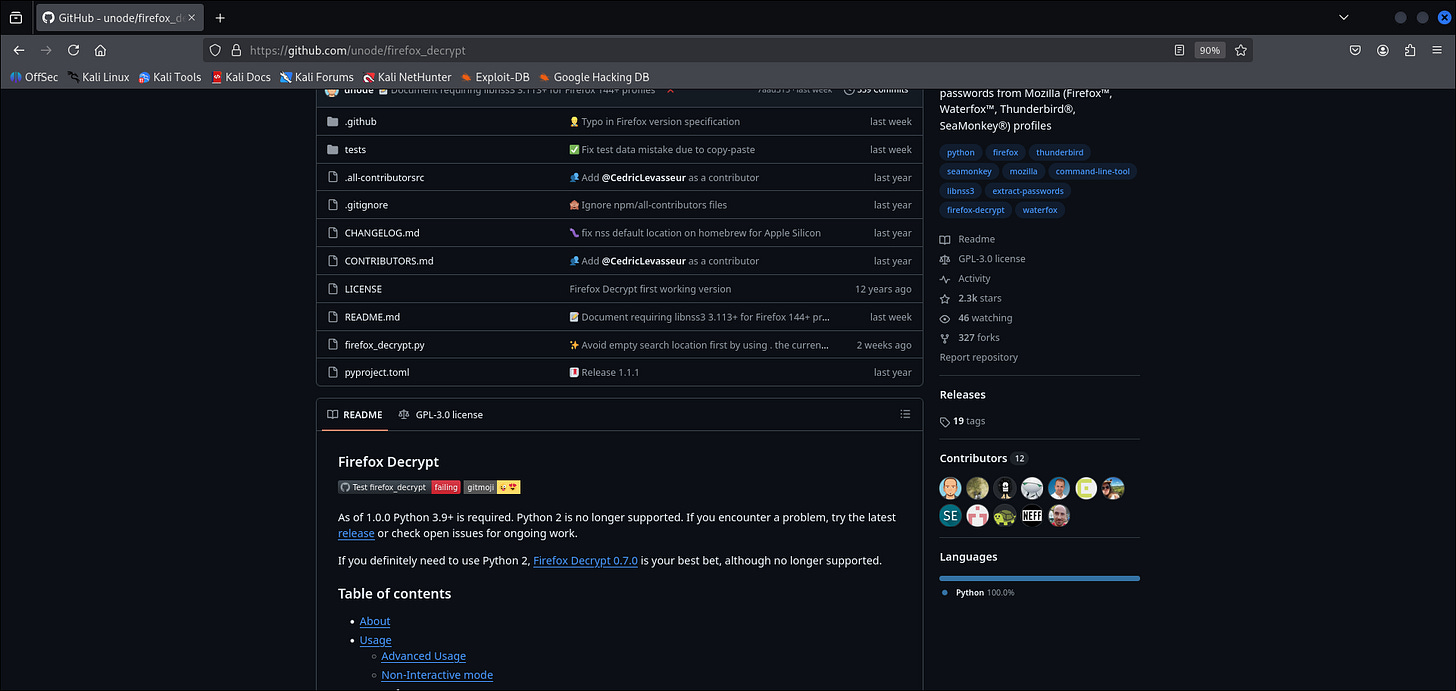
Task: Click the command-line-tool topic tag
Action: pyautogui.click(x=1092, y=171)
